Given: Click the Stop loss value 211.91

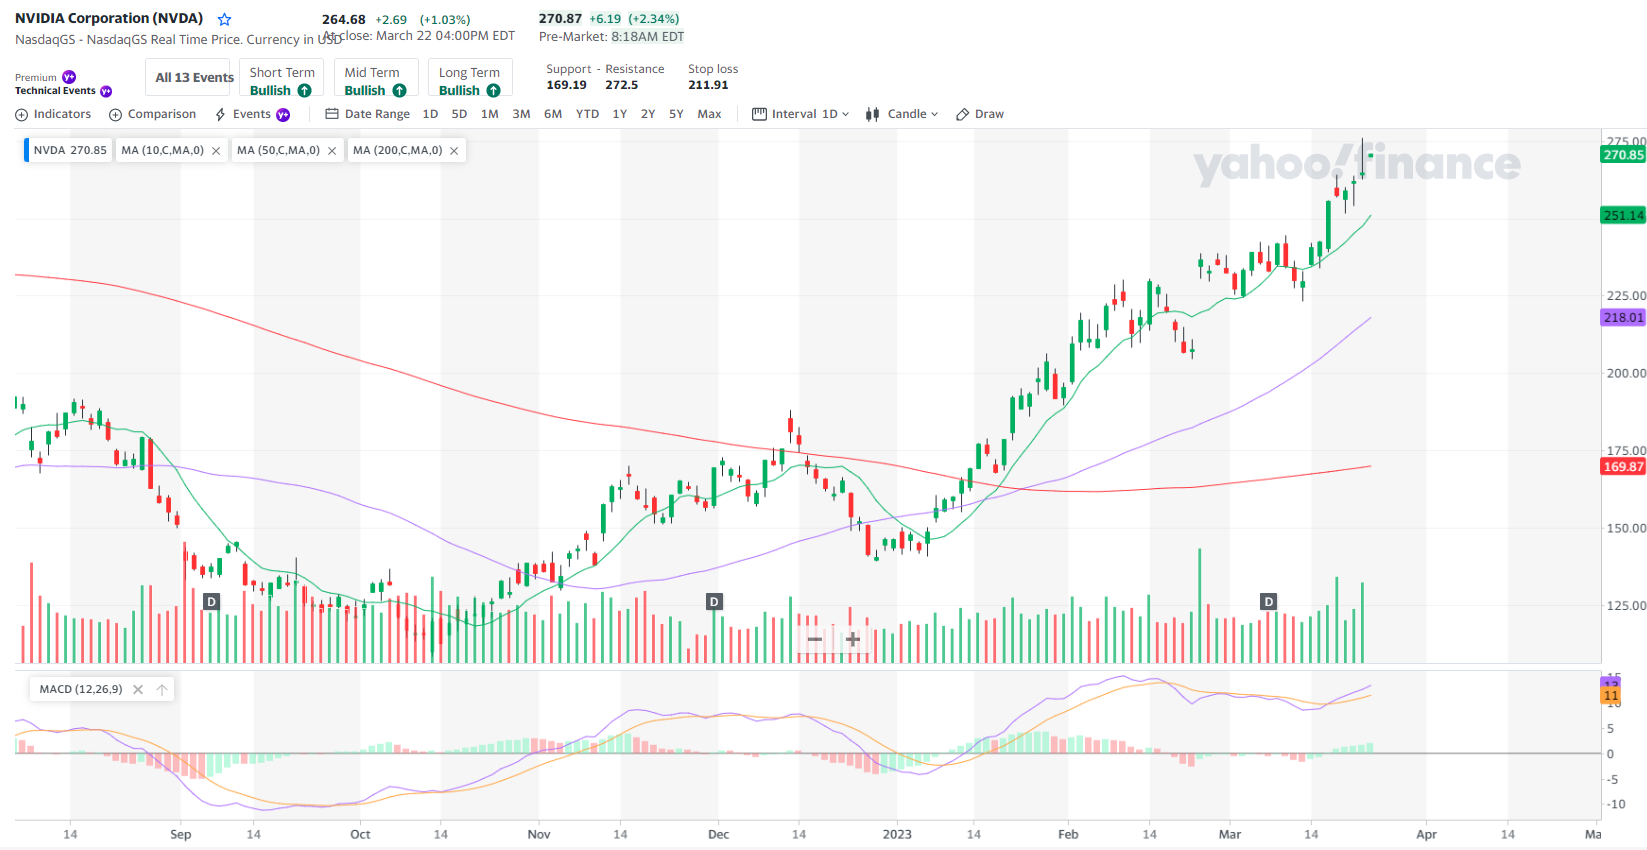Looking at the screenshot, I should 708,85.
